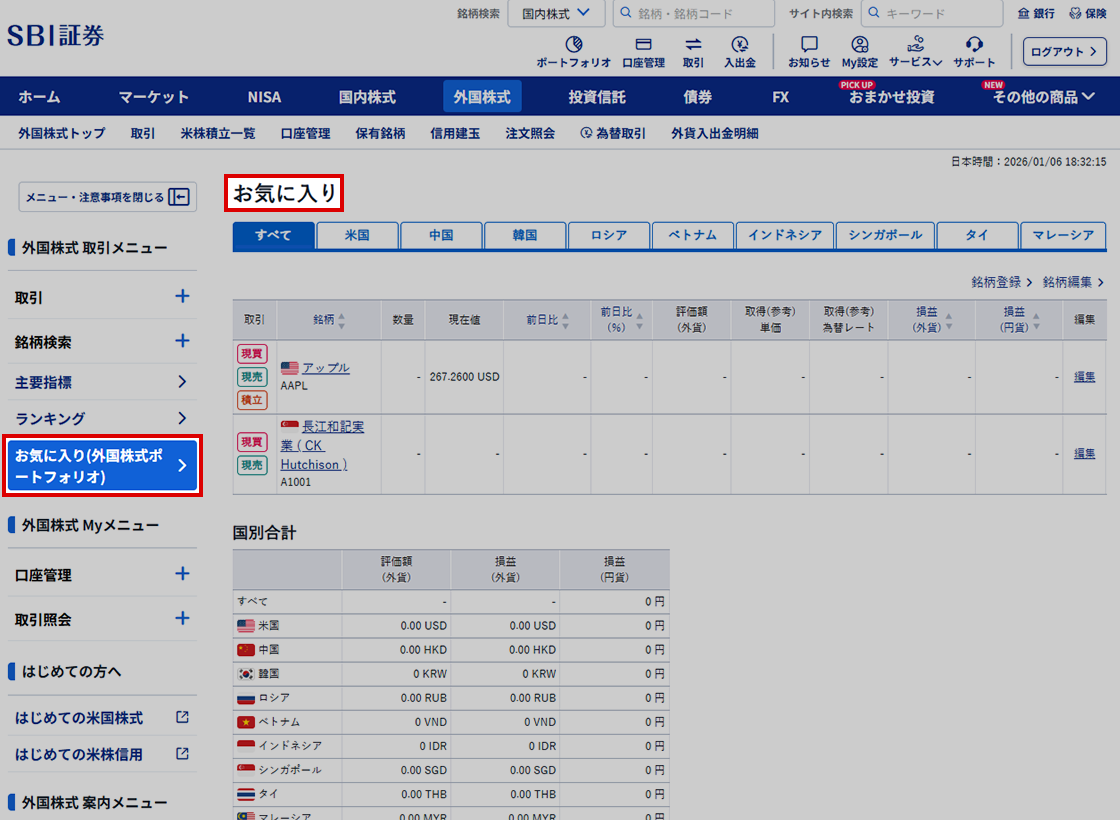The width and height of the screenshot is (1120, 820).
Task: Open the 国内株式 search type dropdown
Action: tap(556, 14)
